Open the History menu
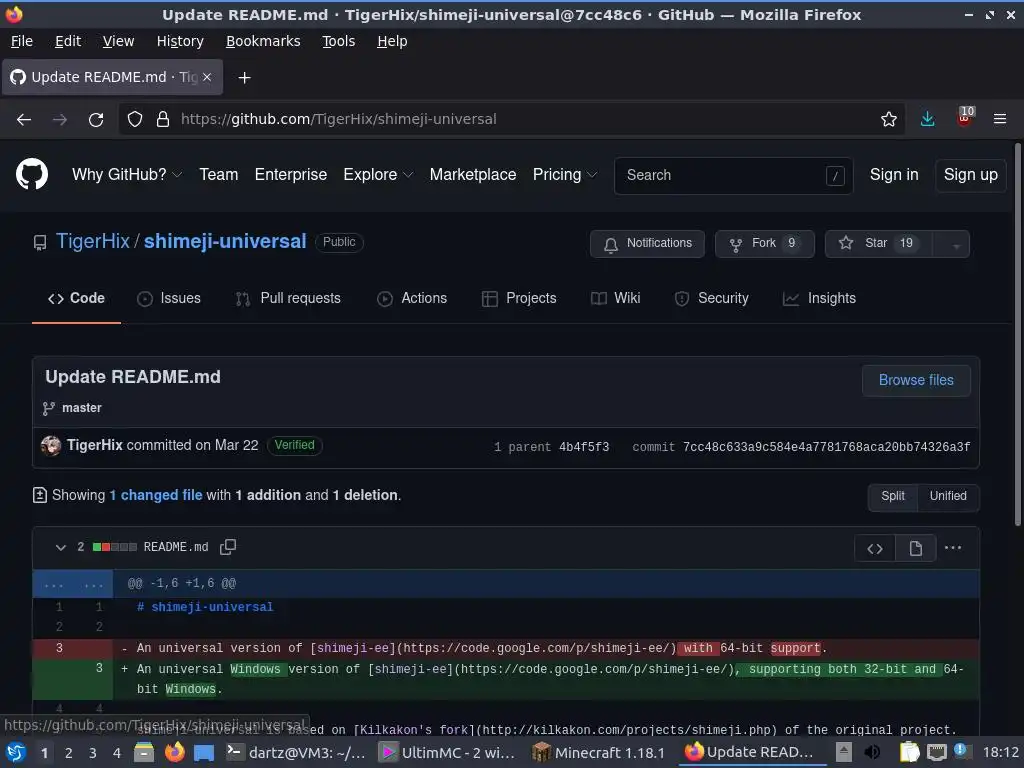 pyautogui.click(x=180, y=41)
